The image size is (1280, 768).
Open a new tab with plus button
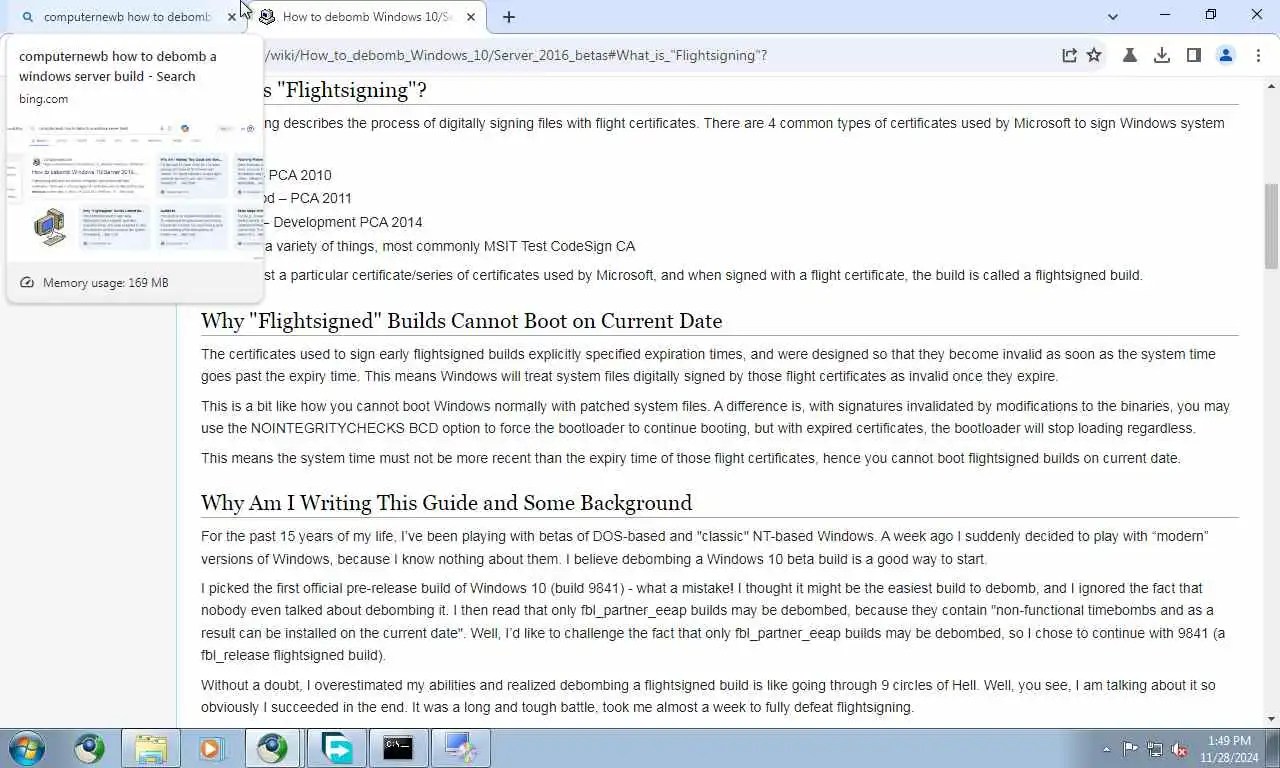pos(509,16)
